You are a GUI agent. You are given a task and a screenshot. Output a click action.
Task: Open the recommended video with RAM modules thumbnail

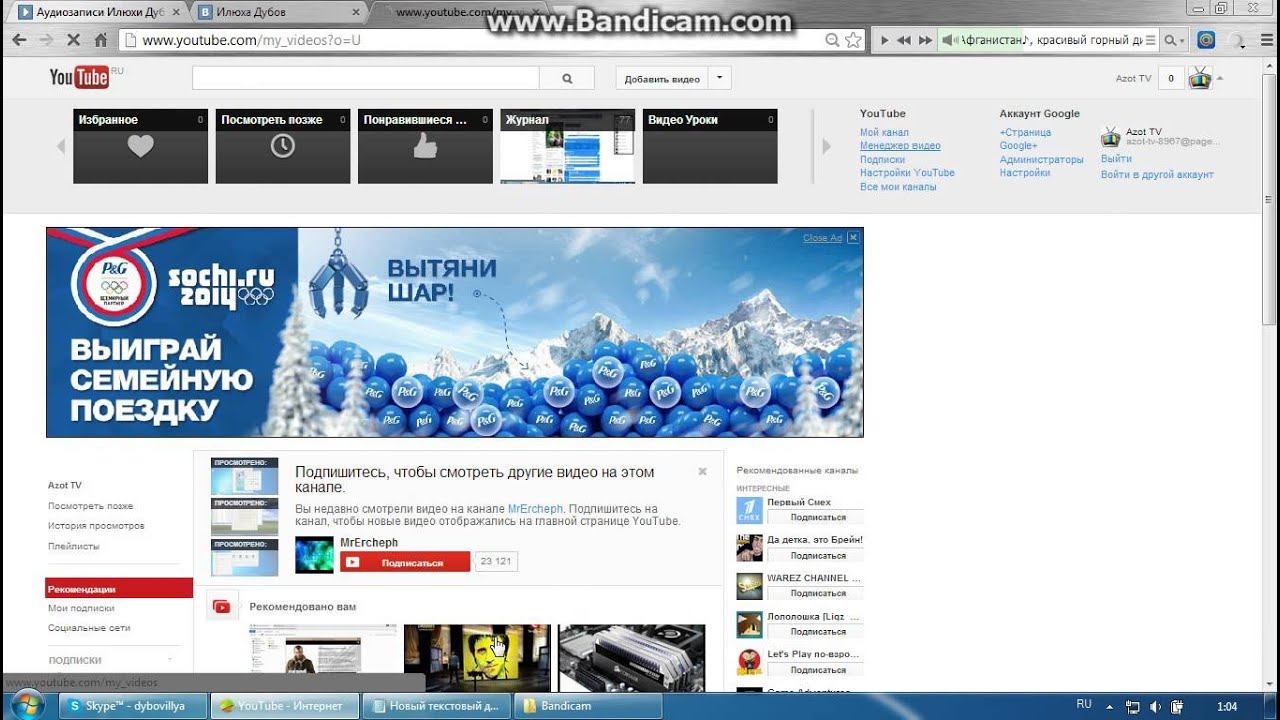tap(631, 657)
